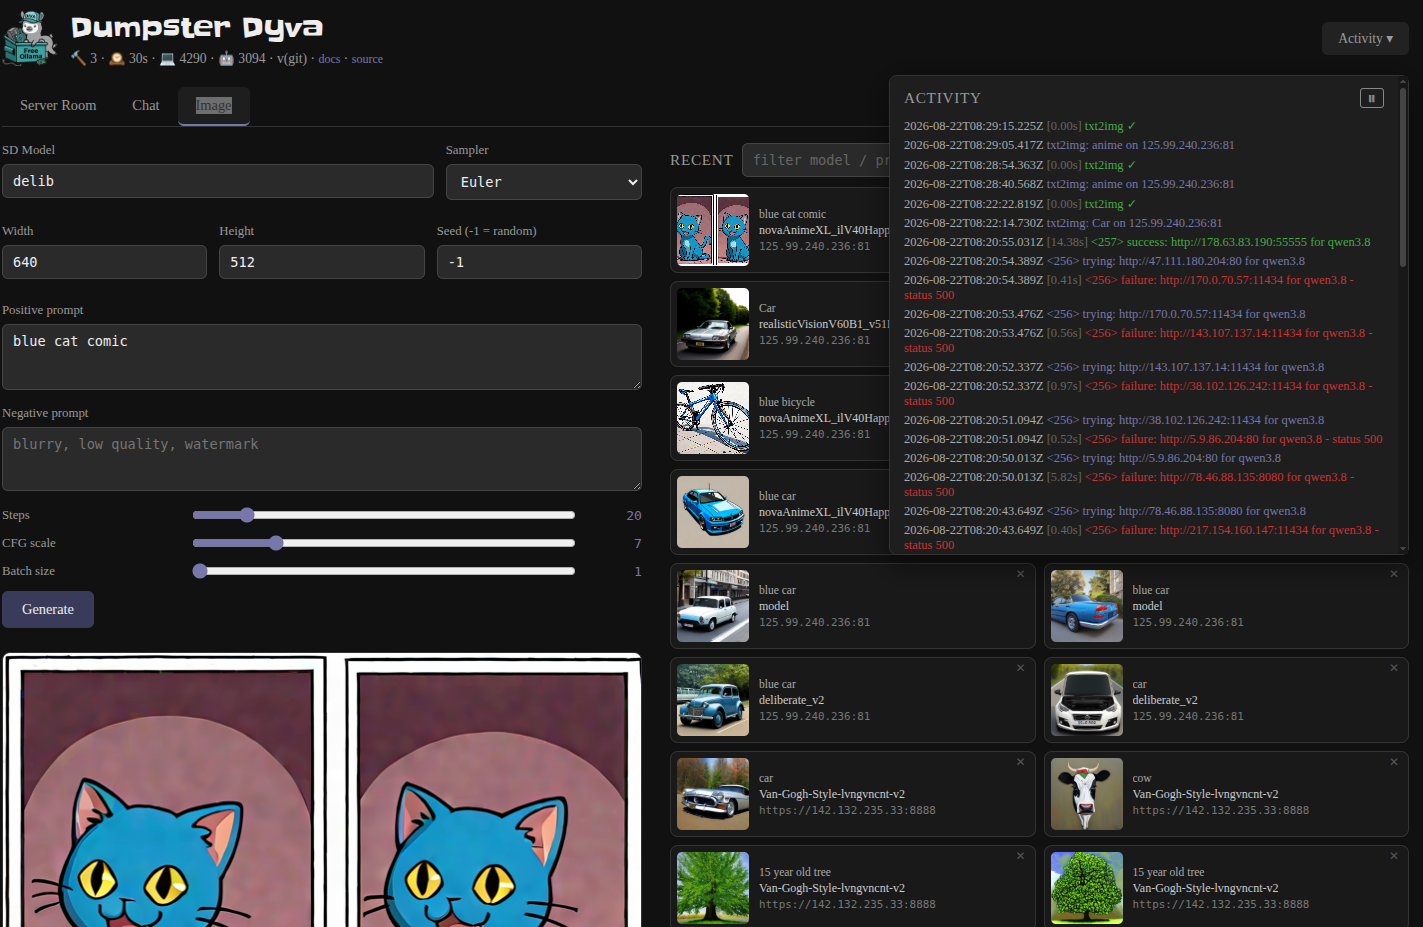Click the hammer icon in the header stats
The image size is (1423, 927).
(78, 58)
